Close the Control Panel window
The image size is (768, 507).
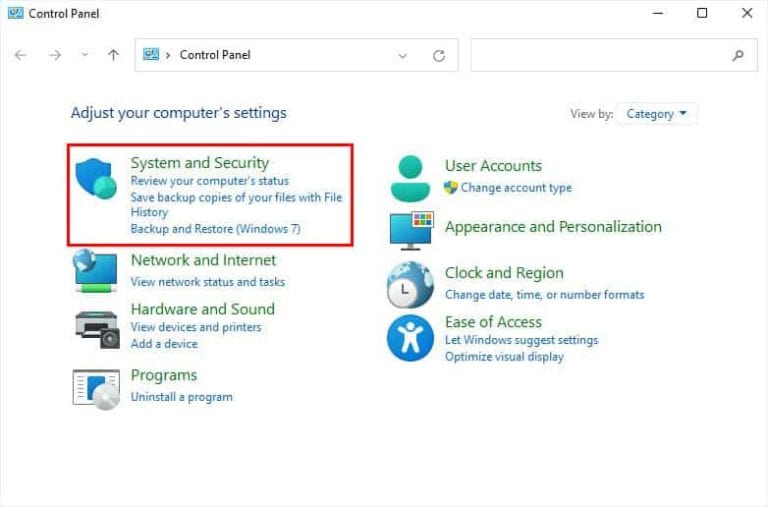[746, 13]
